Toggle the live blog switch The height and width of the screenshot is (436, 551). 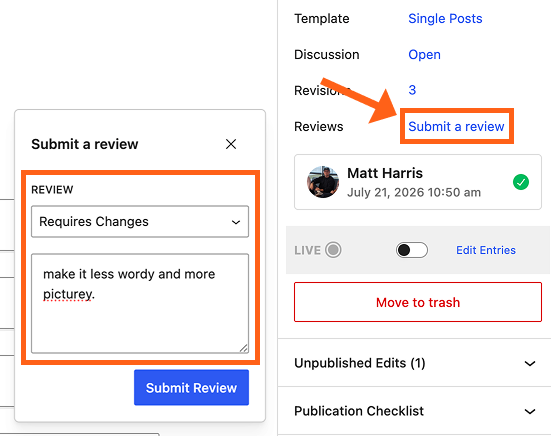click(x=412, y=250)
